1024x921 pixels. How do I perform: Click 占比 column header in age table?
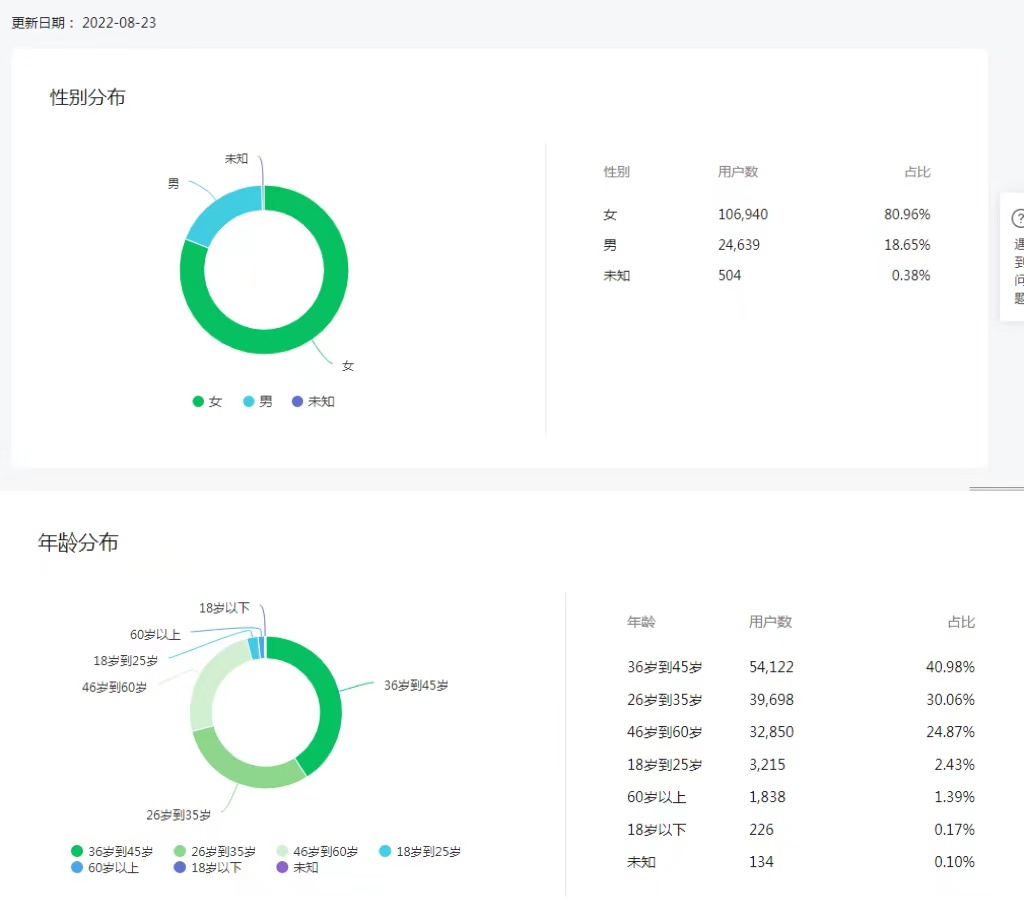click(x=961, y=622)
